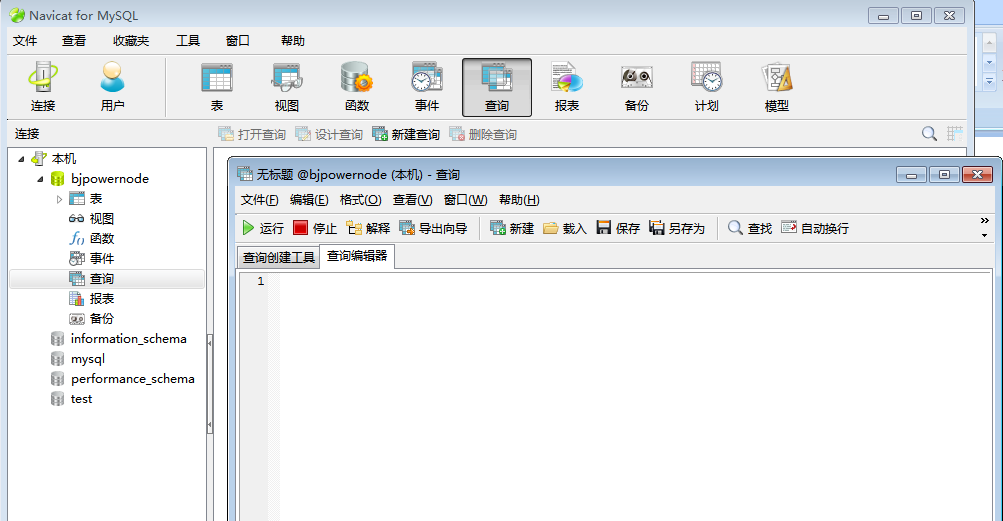Switch to 查询编辑器 tab

(357, 256)
